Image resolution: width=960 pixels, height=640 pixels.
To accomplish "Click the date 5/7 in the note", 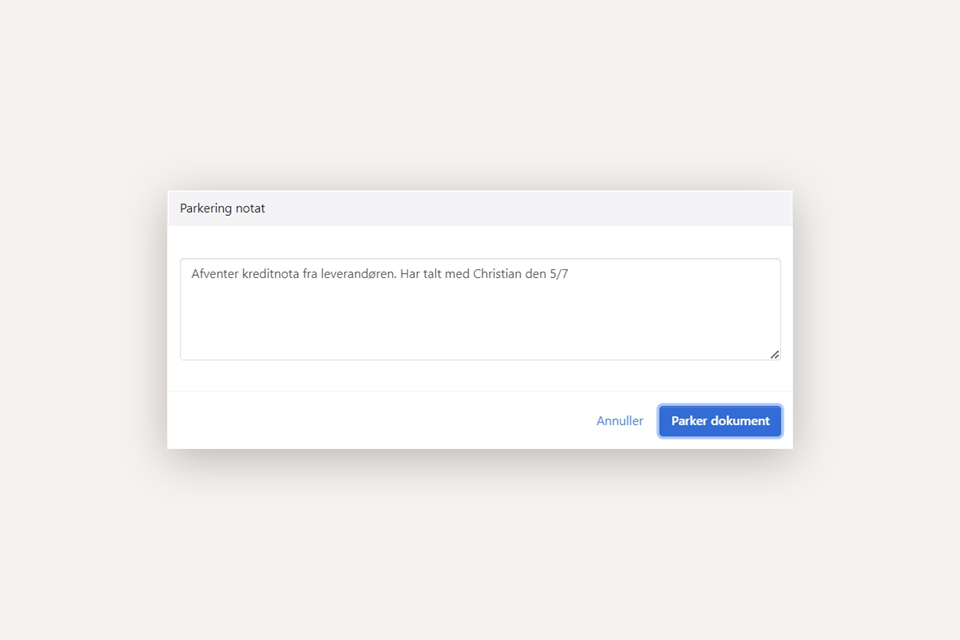I will (x=557, y=274).
